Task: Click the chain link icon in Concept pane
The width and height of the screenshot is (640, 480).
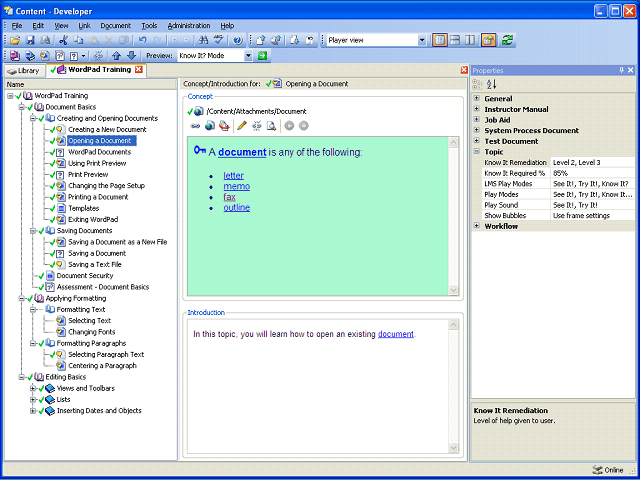Action: tap(195, 126)
